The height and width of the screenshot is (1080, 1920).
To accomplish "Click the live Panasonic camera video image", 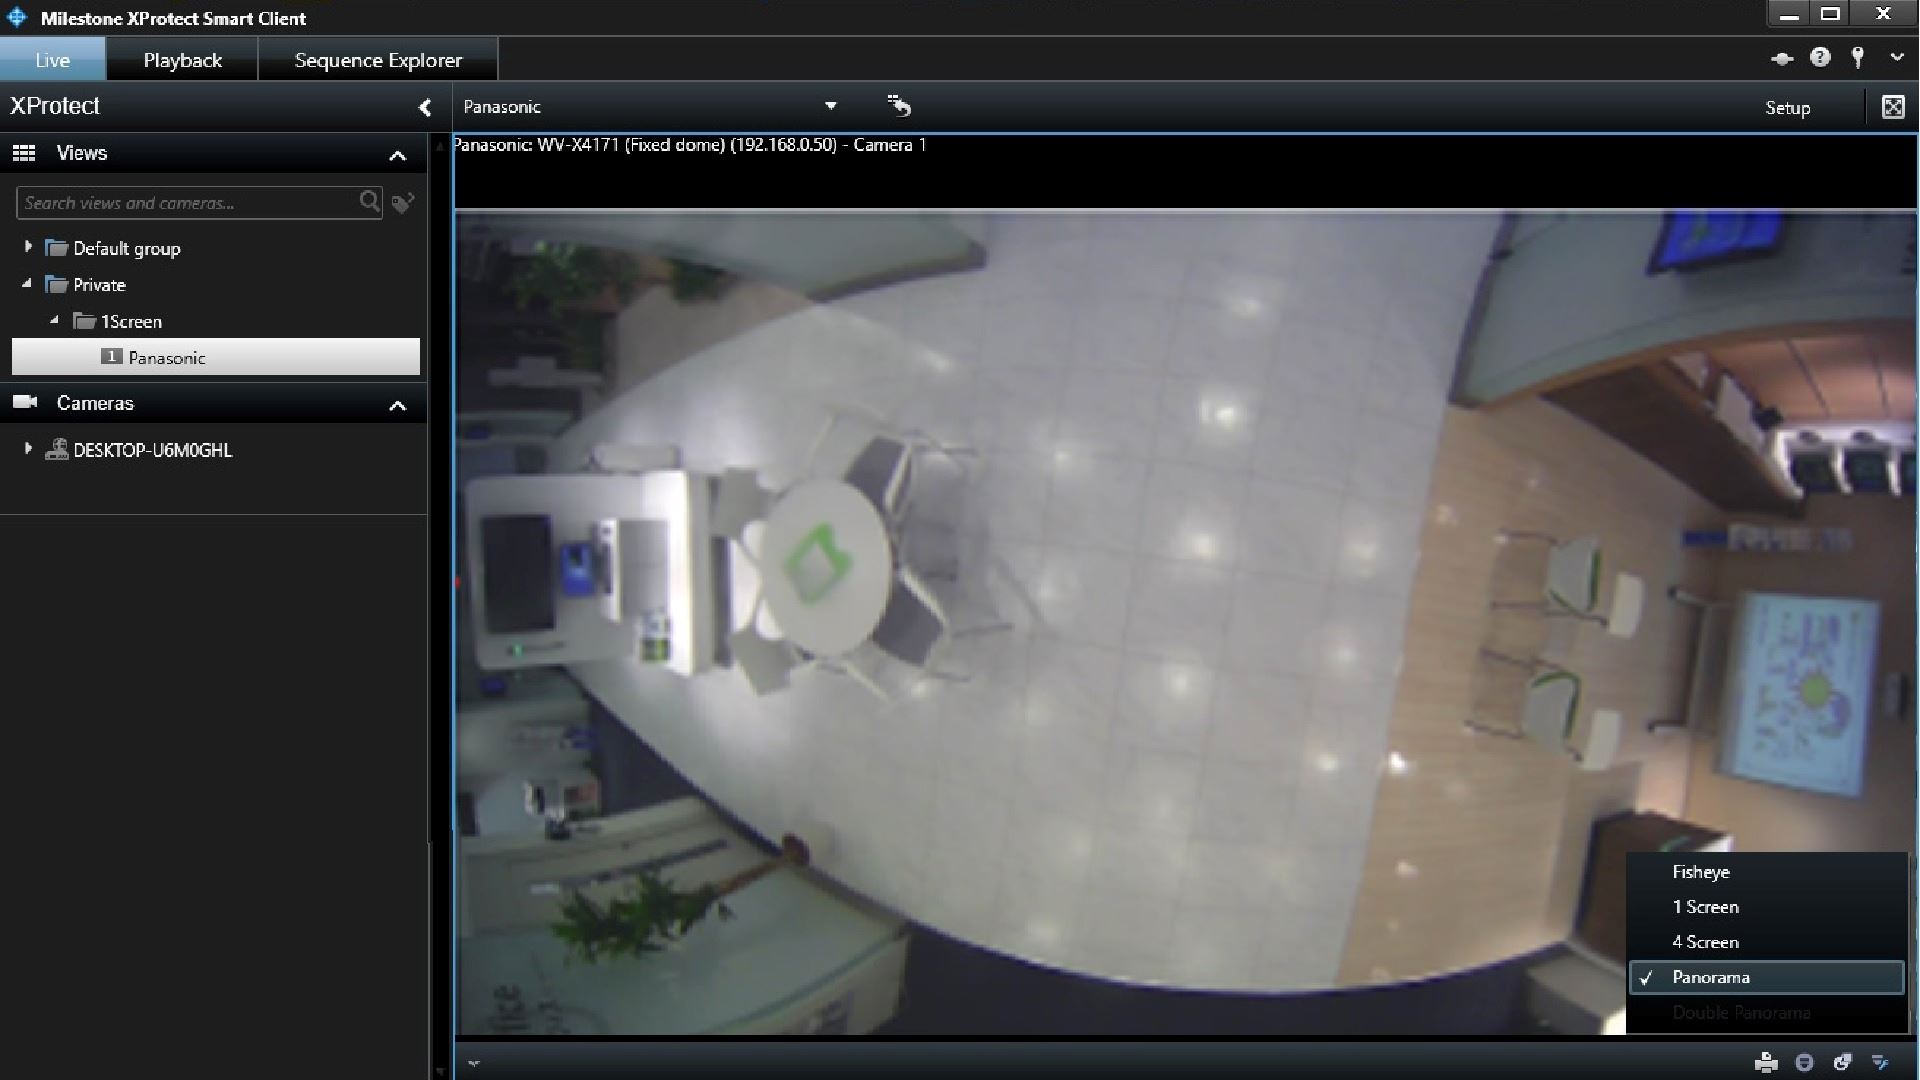I will point(1185,622).
